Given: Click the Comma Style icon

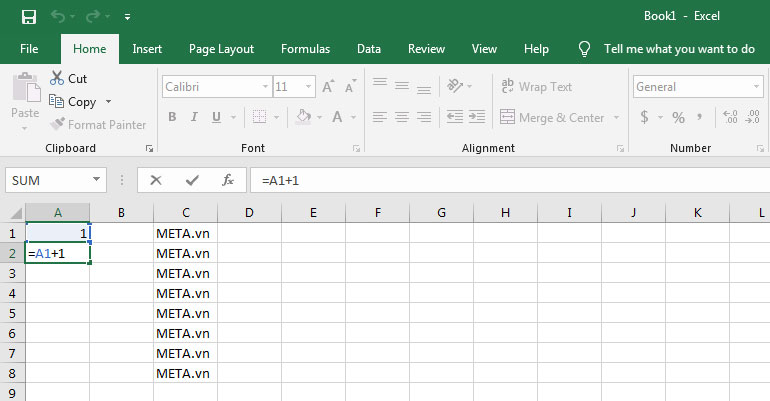Looking at the screenshot, I should coord(700,117).
